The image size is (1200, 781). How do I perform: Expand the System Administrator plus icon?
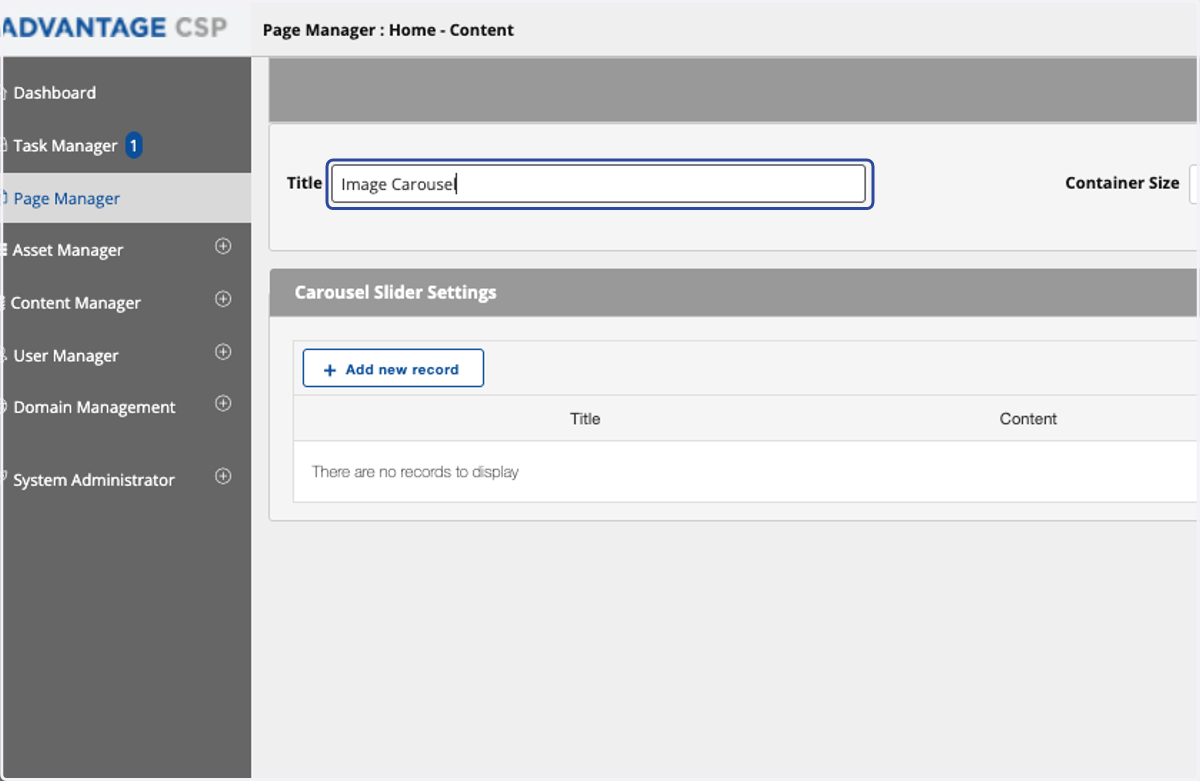pos(223,476)
